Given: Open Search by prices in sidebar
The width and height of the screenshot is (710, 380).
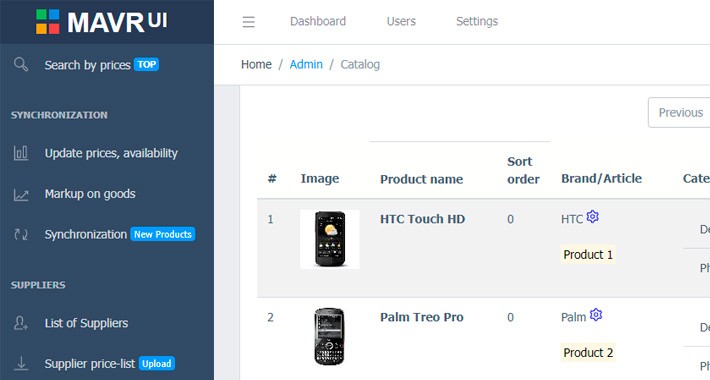Looking at the screenshot, I should click(x=87, y=65).
